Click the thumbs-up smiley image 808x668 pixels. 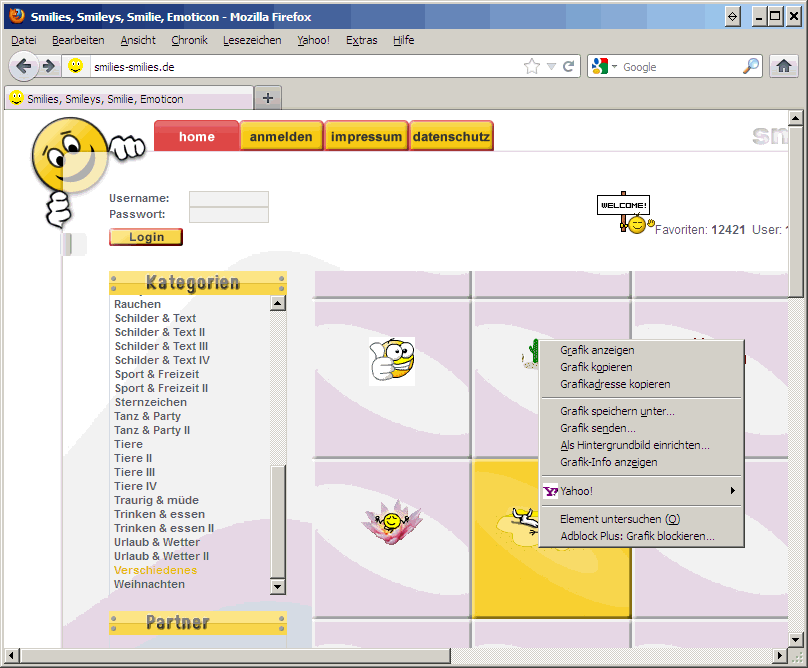pyautogui.click(x=392, y=361)
